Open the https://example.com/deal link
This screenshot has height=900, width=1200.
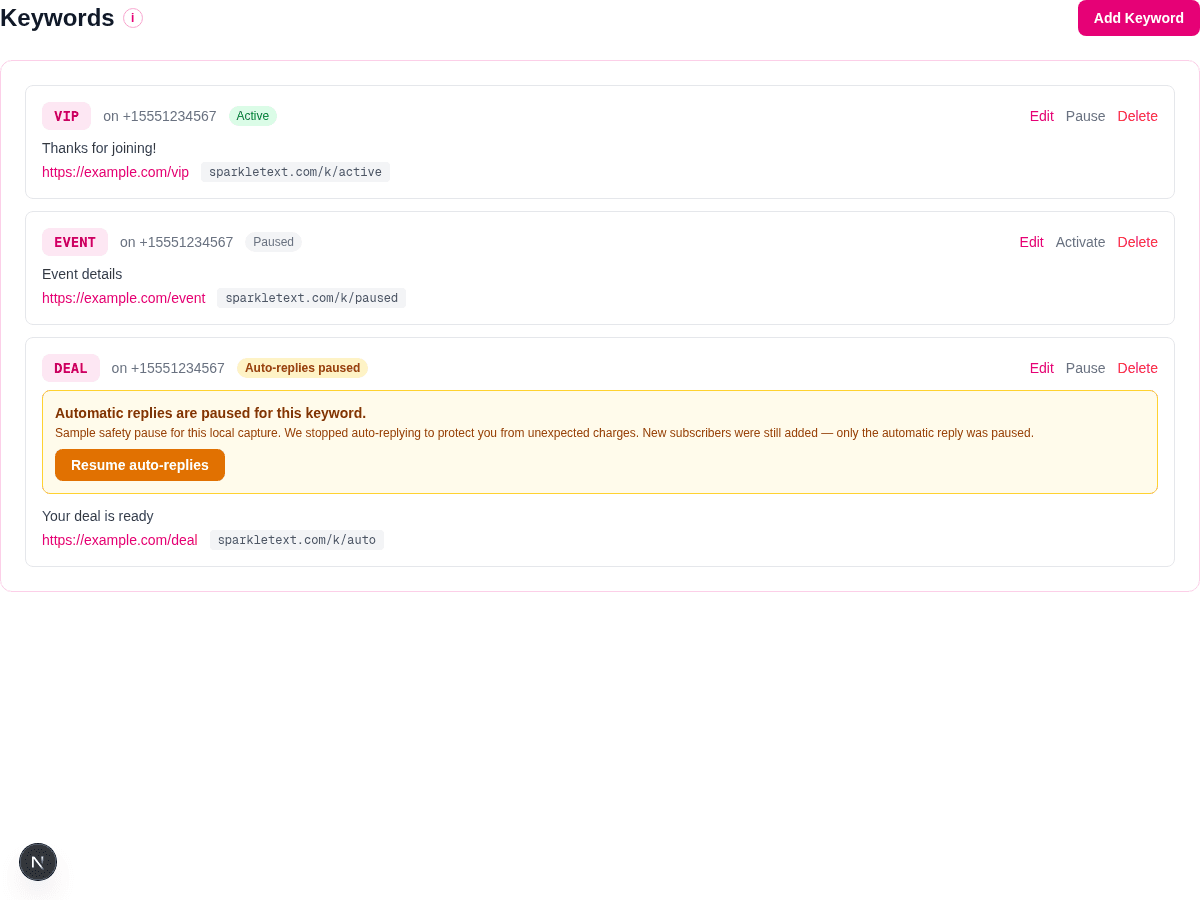point(120,540)
